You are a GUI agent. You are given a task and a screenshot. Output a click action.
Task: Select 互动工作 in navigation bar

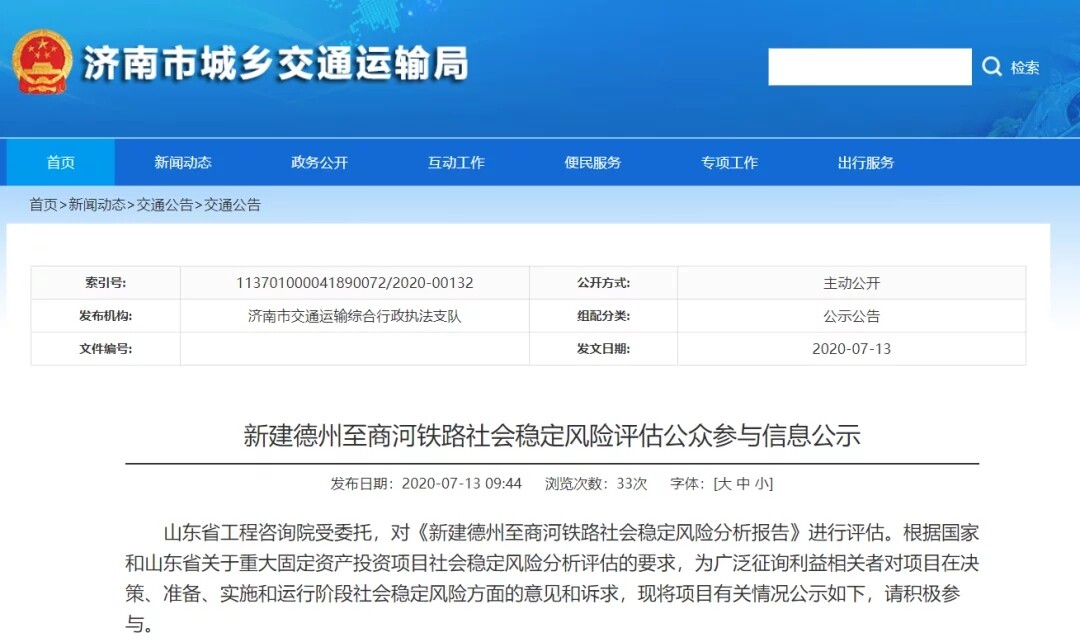coord(456,162)
